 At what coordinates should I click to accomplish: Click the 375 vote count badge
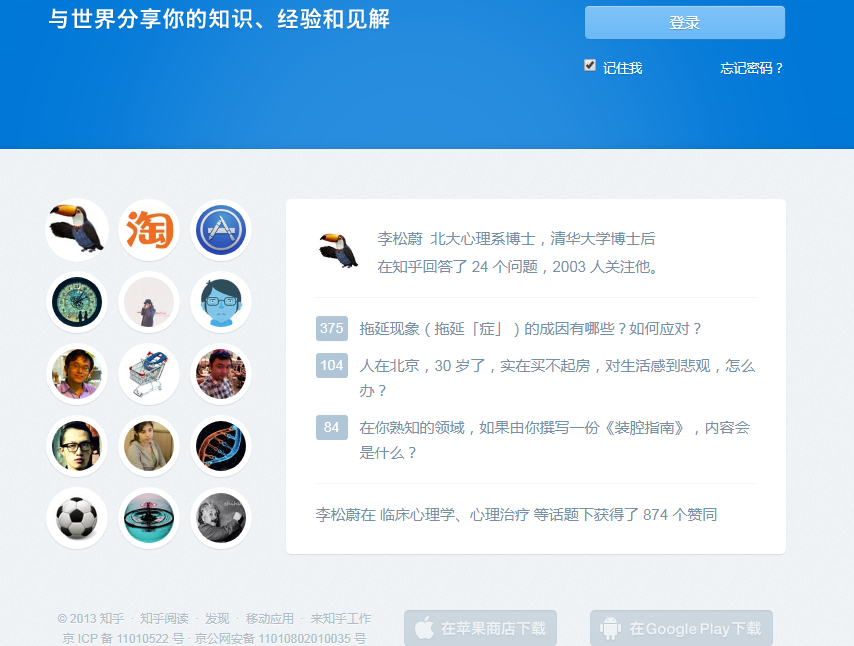332,328
